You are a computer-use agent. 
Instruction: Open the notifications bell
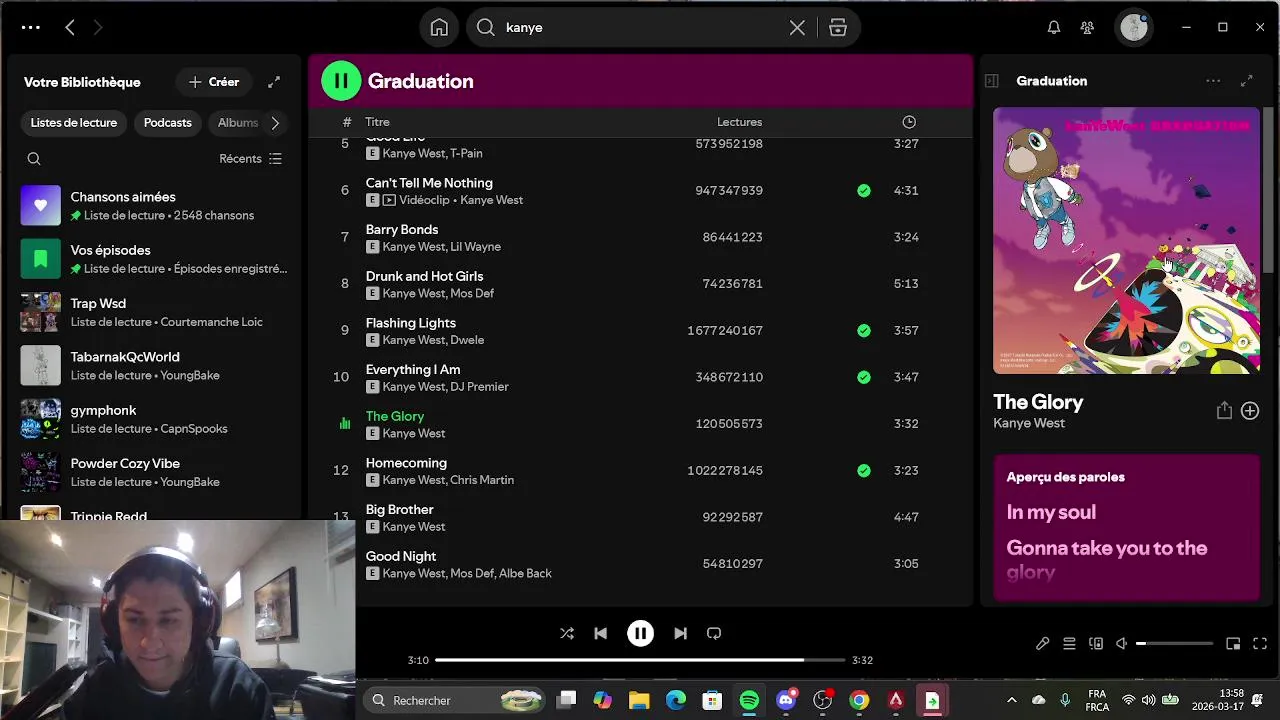pos(1054,28)
